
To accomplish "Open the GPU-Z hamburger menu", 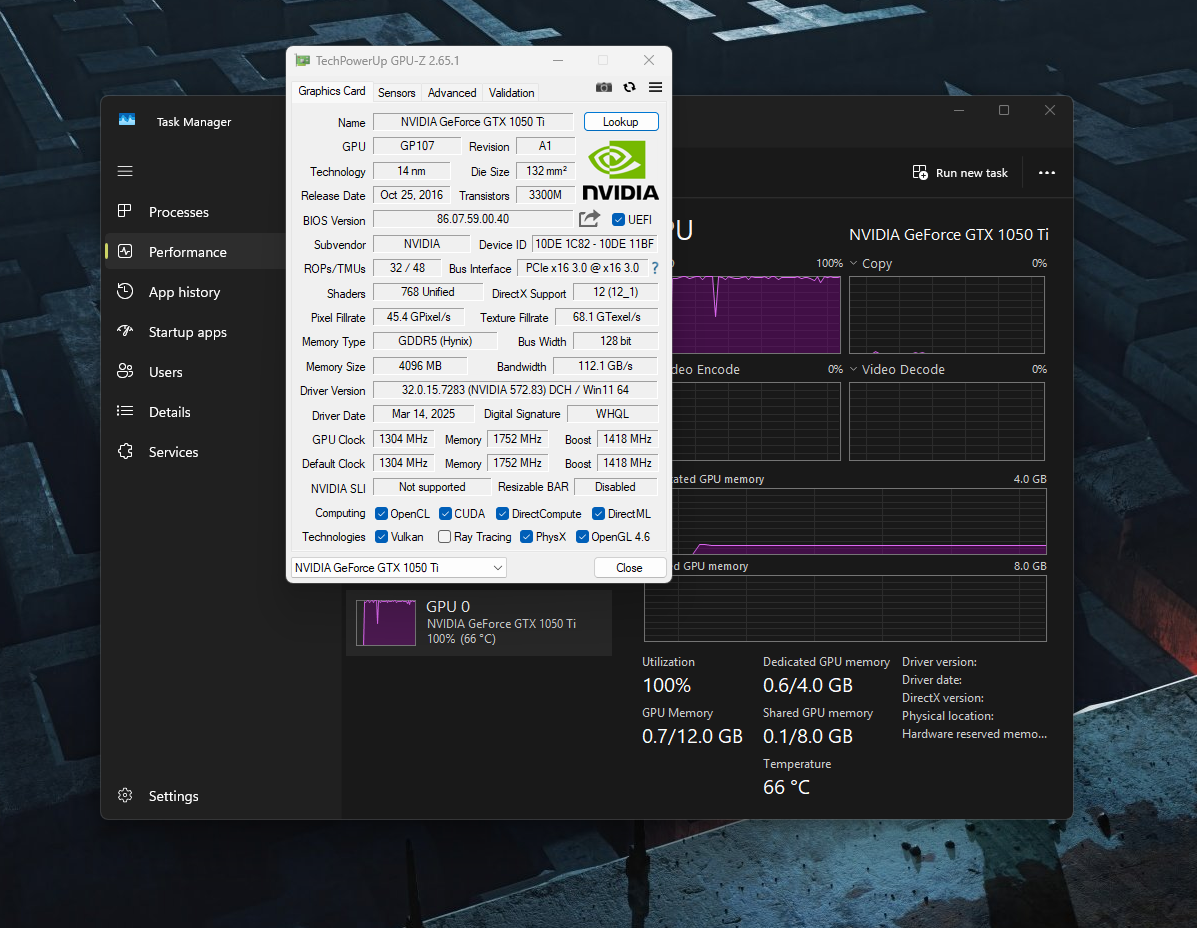I will pos(655,88).
